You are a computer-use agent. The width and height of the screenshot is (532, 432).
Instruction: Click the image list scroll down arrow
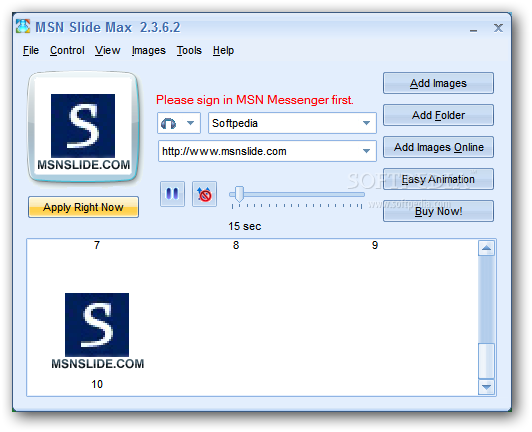[x=486, y=387]
